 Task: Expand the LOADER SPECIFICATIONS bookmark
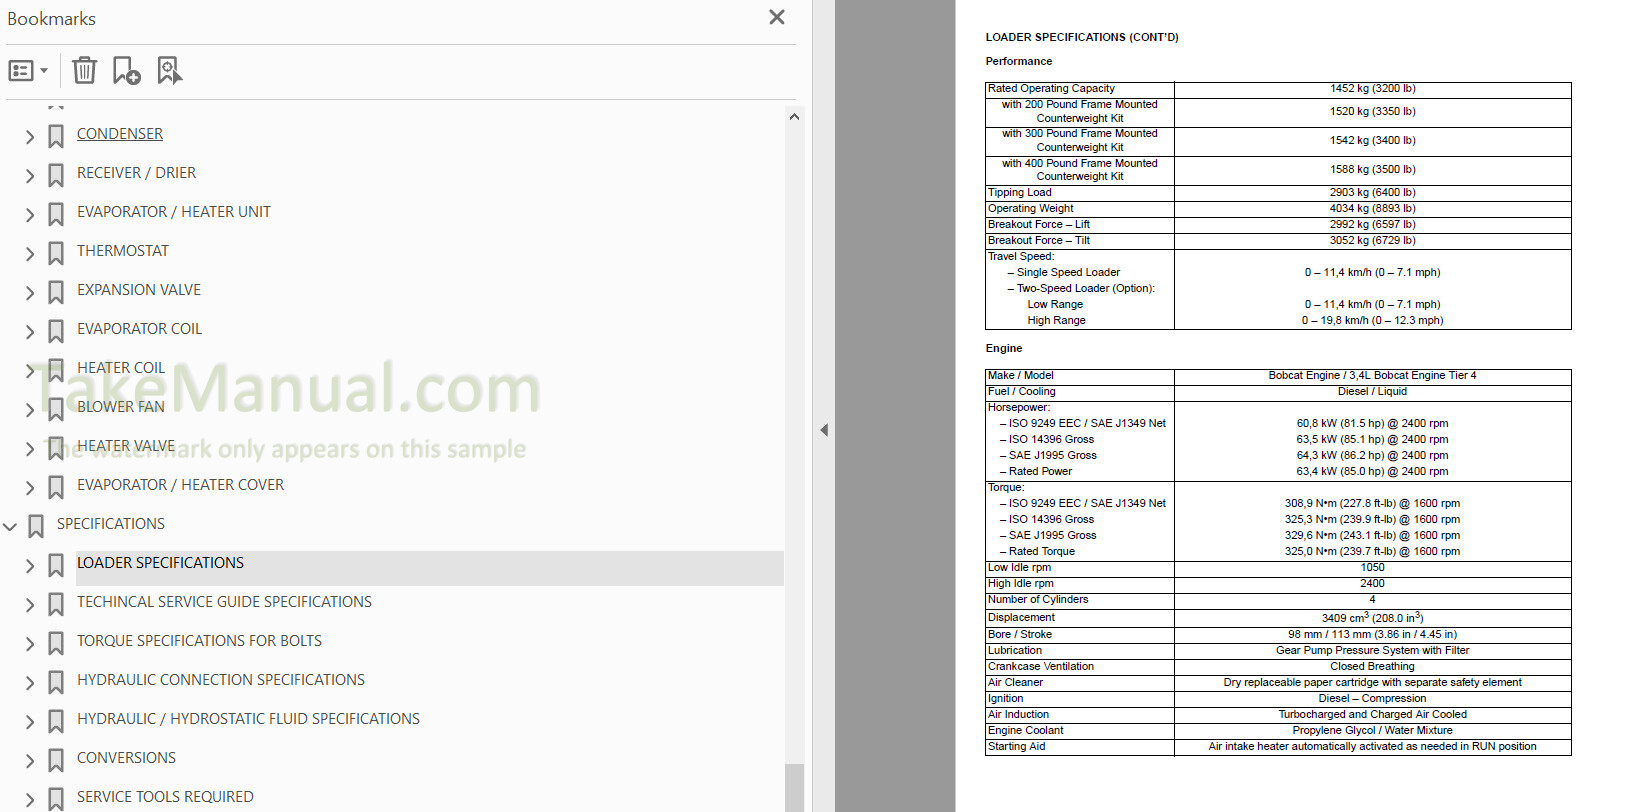(30, 566)
